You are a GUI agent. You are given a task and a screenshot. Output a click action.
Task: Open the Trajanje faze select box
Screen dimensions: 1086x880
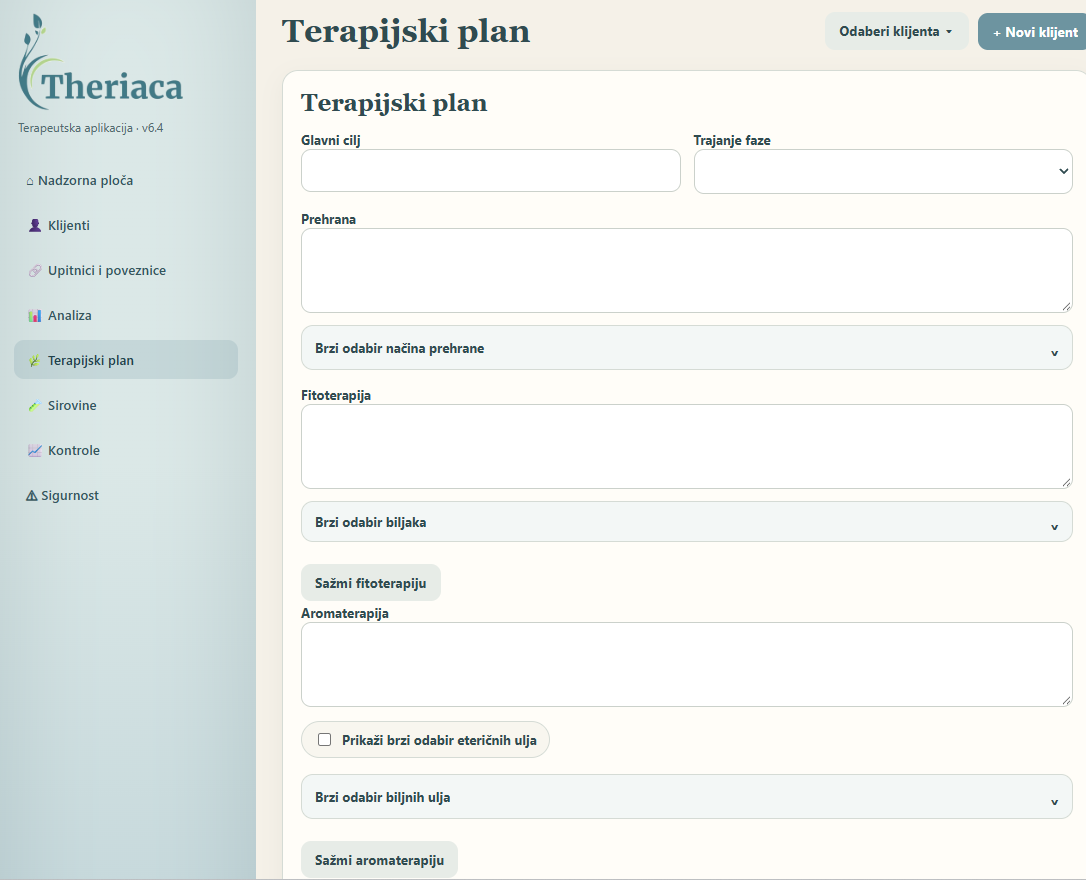click(x=883, y=171)
